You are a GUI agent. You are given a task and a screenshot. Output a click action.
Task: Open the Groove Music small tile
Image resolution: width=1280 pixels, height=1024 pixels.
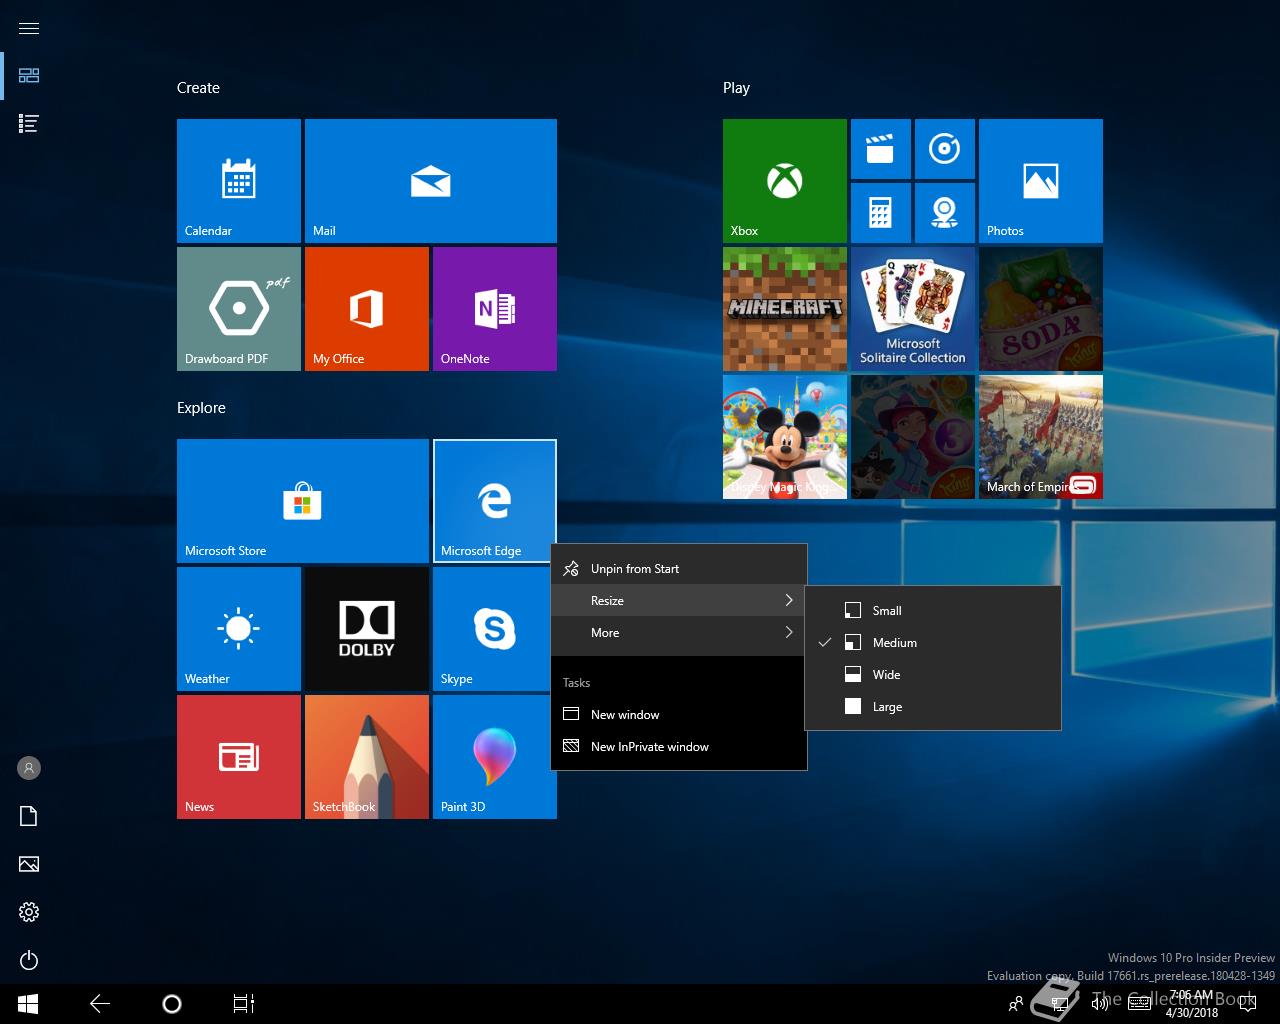[x=945, y=149]
